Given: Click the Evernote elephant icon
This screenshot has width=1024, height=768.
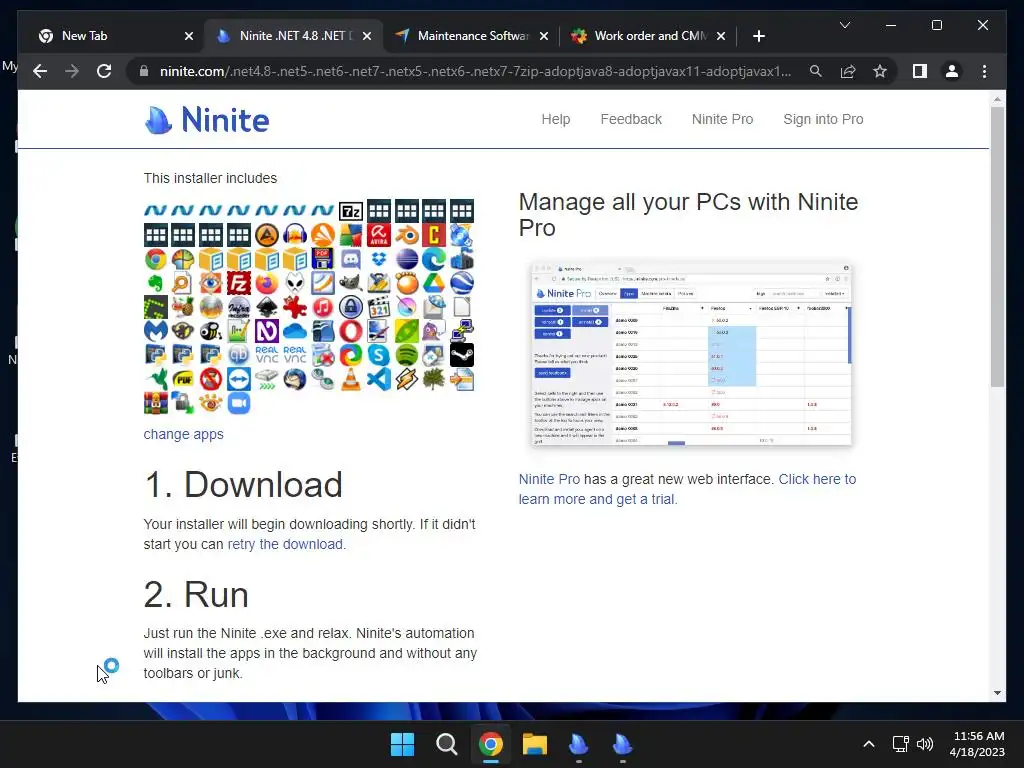Looking at the screenshot, I should pyautogui.click(x=155, y=283).
